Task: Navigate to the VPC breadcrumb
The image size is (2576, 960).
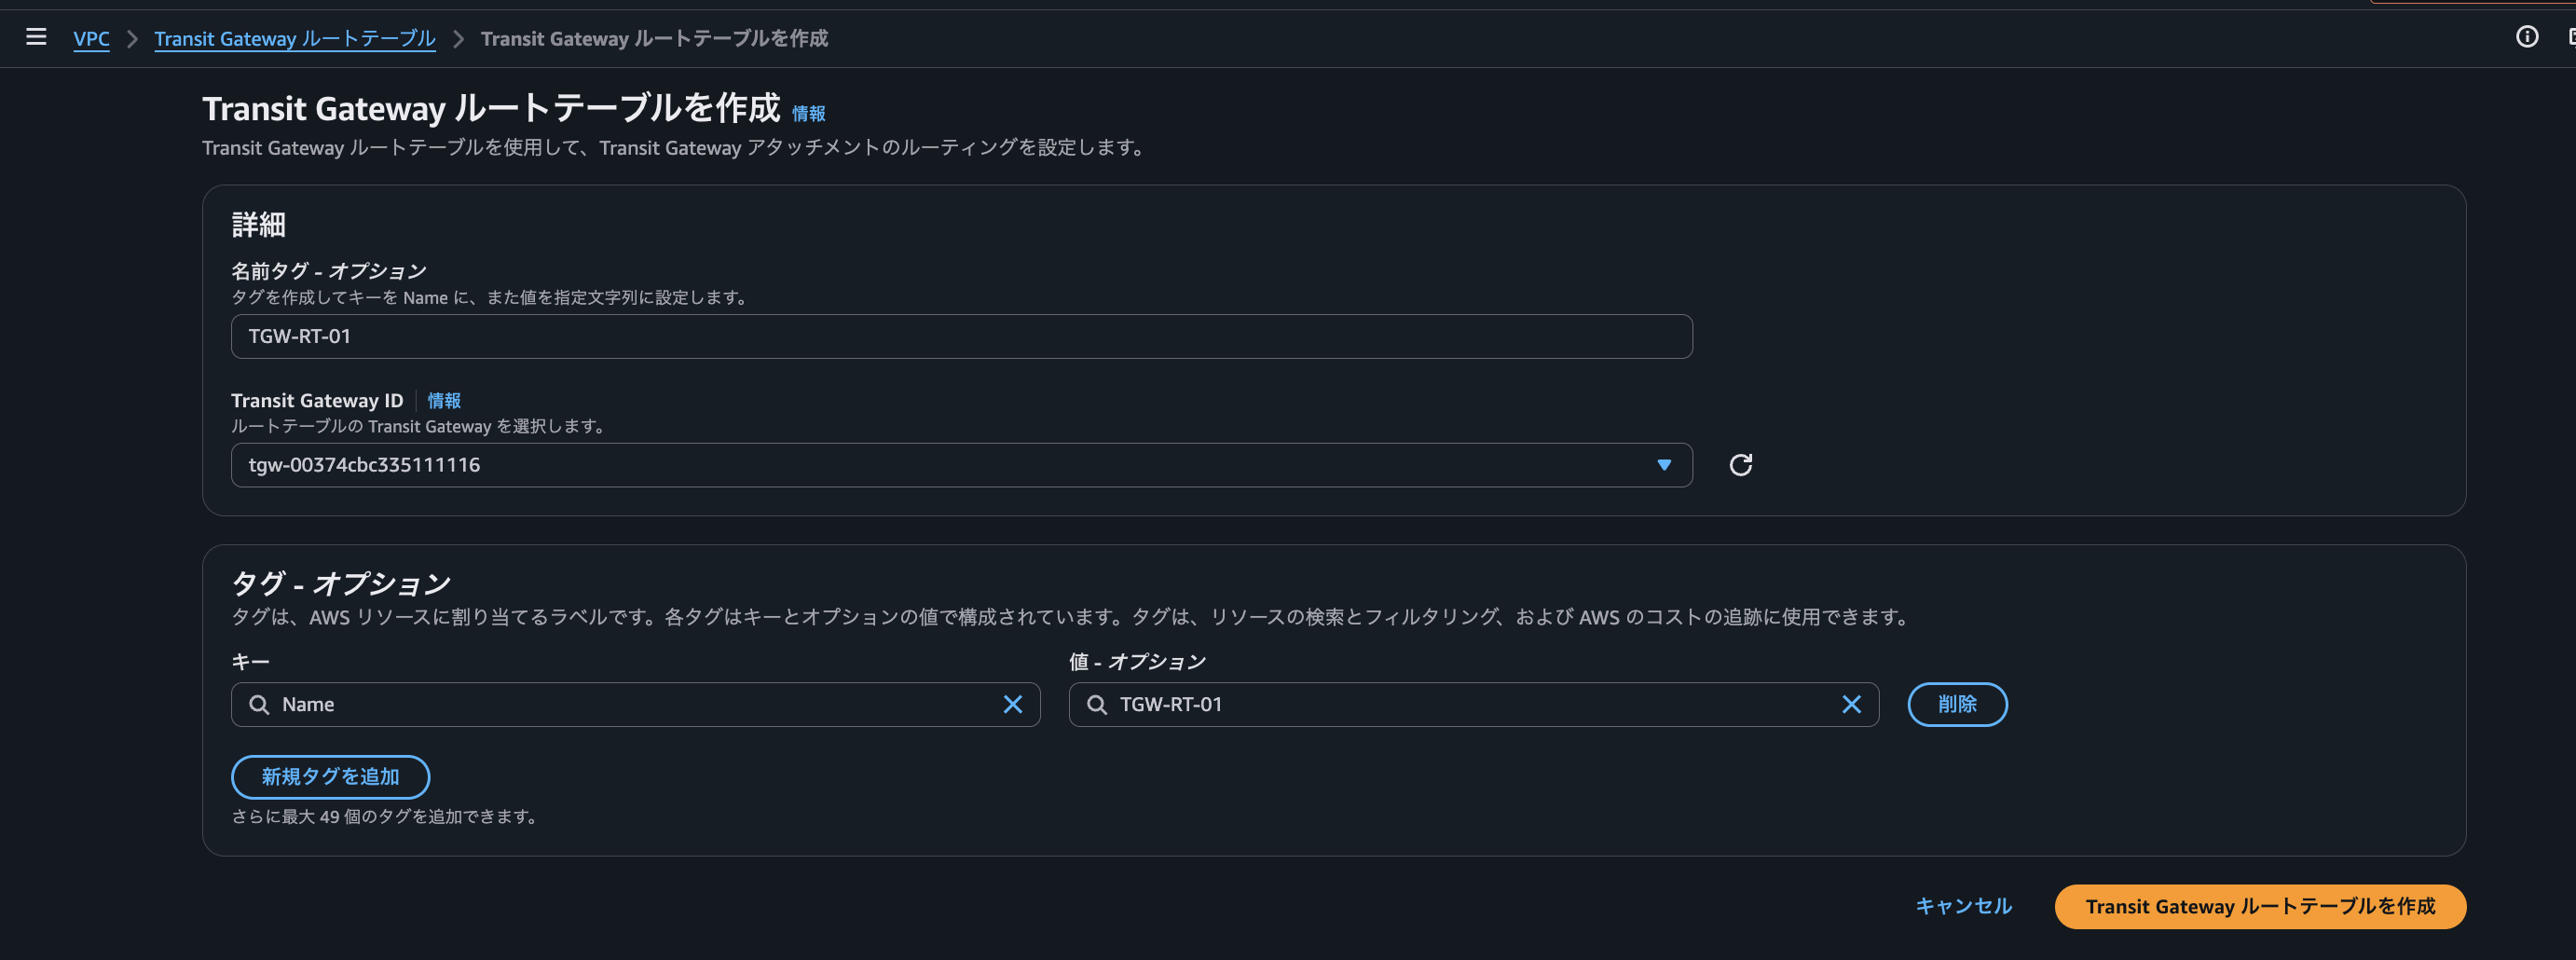Action: 91,38
